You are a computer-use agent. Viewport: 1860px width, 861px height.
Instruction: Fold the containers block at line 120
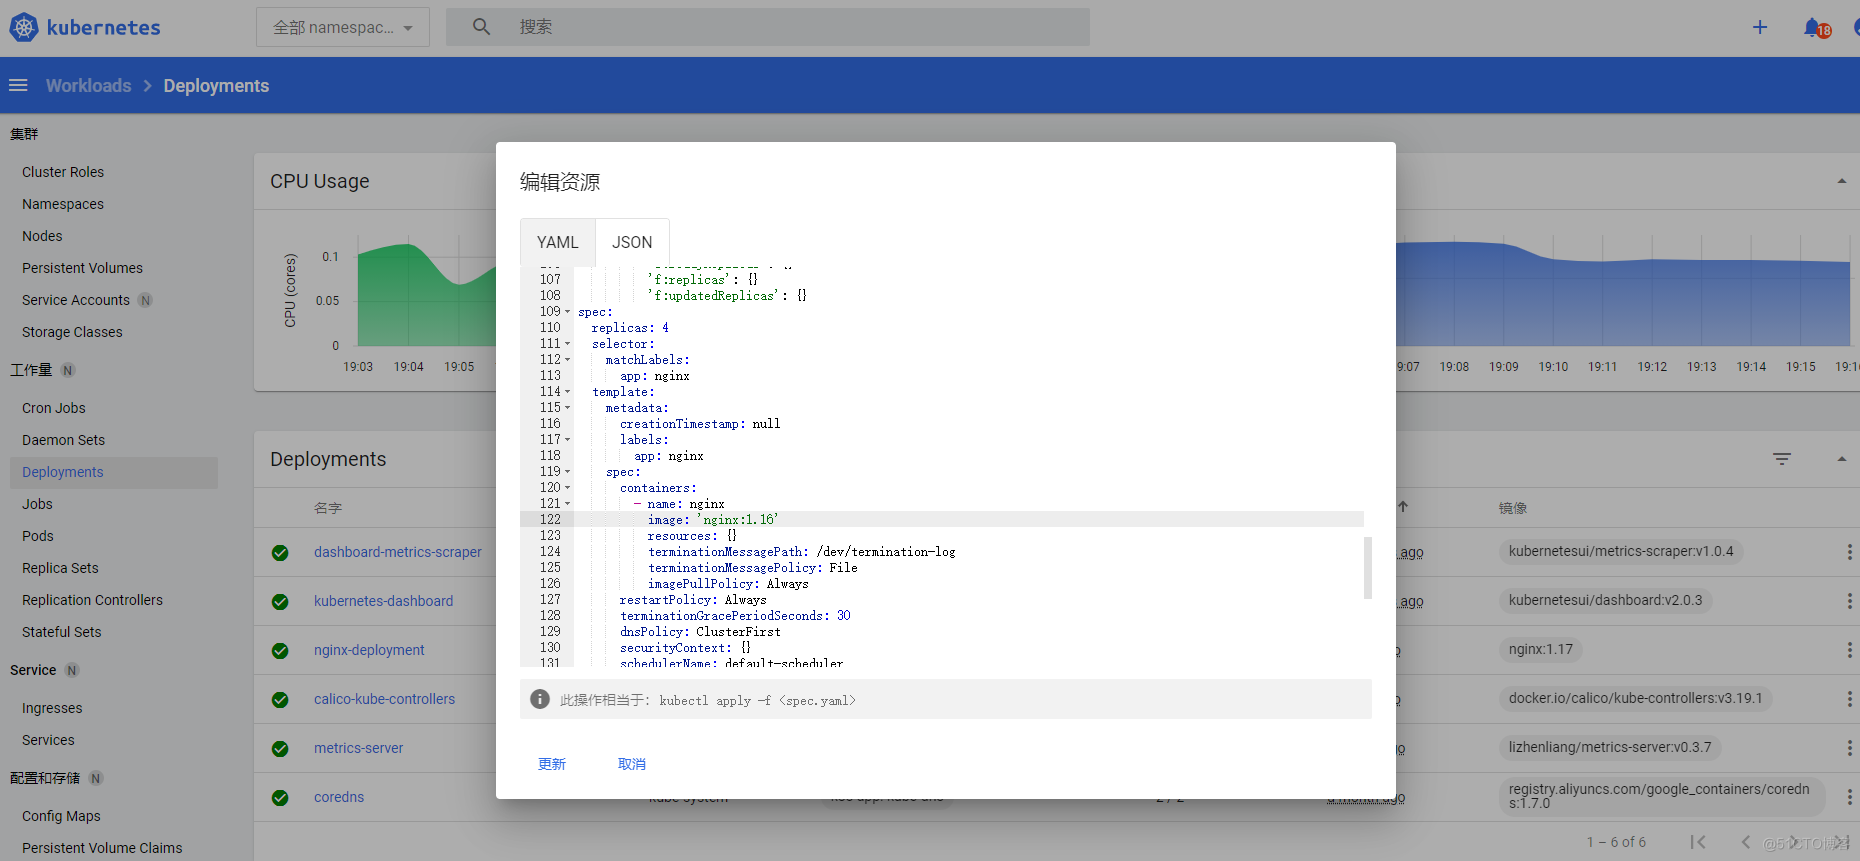568,488
